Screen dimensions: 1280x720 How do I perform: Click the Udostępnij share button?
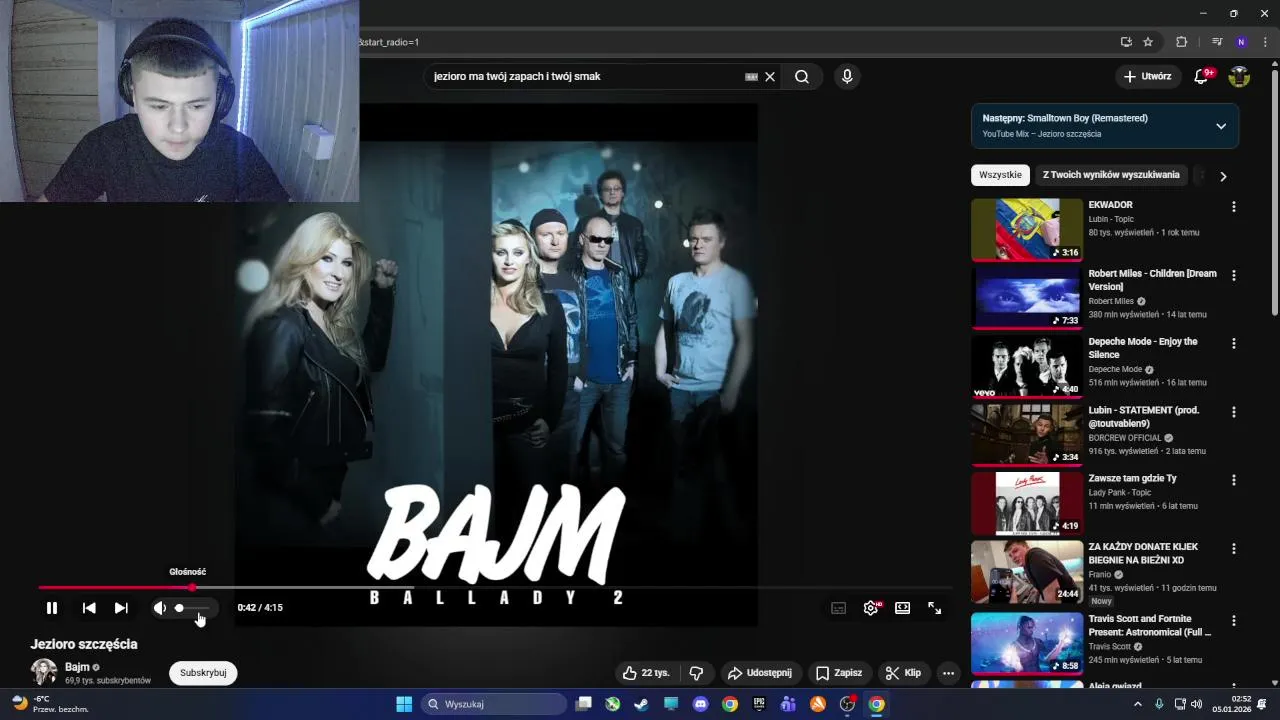click(x=759, y=673)
